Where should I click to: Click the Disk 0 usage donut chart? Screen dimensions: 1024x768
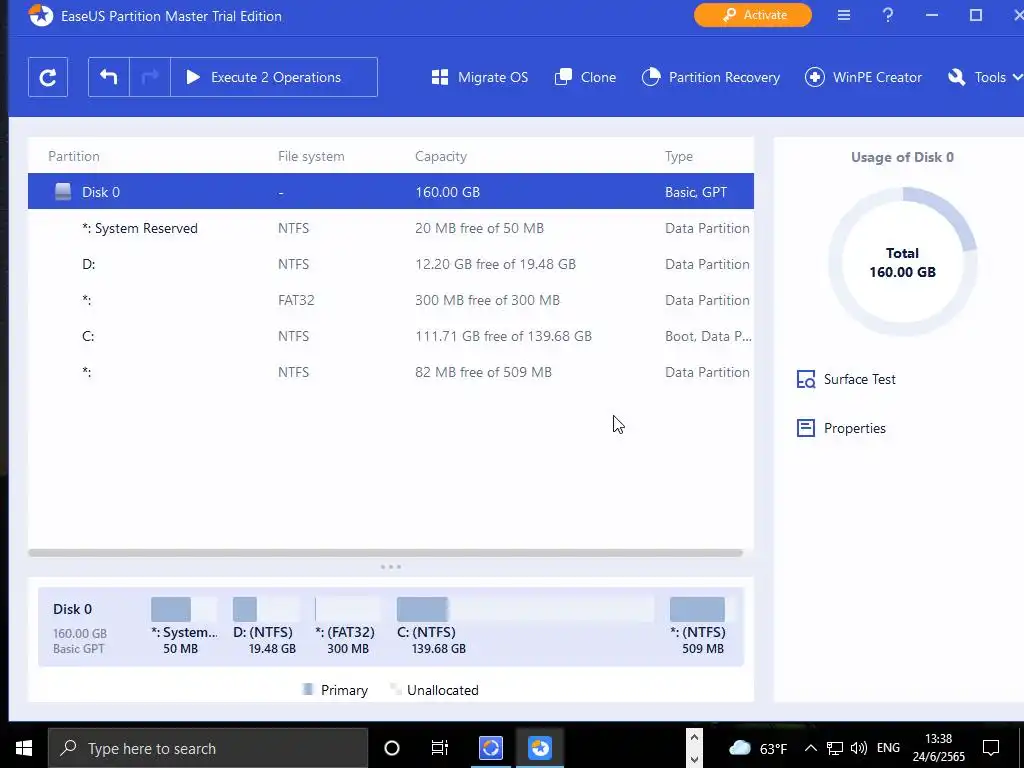(903, 262)
